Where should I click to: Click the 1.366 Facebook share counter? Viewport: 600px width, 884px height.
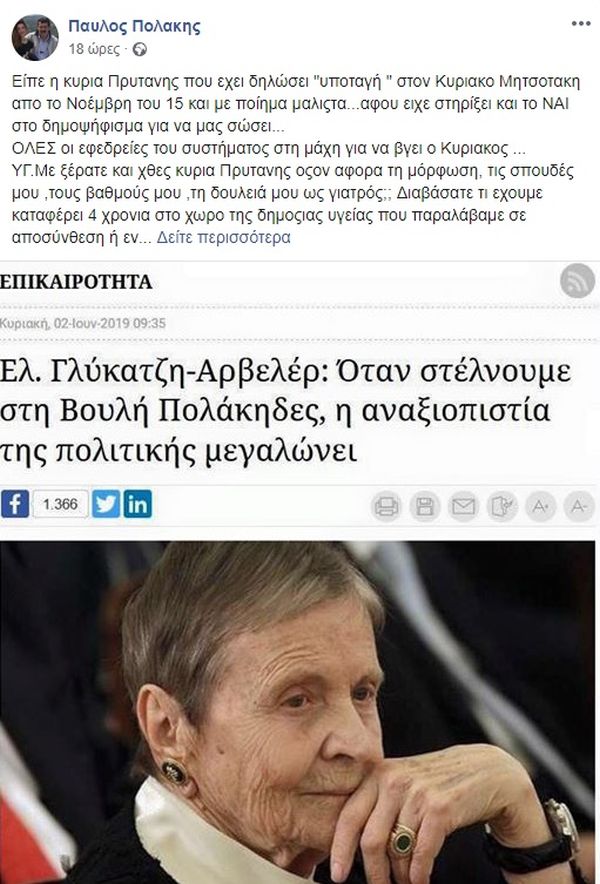coord(60,504)
